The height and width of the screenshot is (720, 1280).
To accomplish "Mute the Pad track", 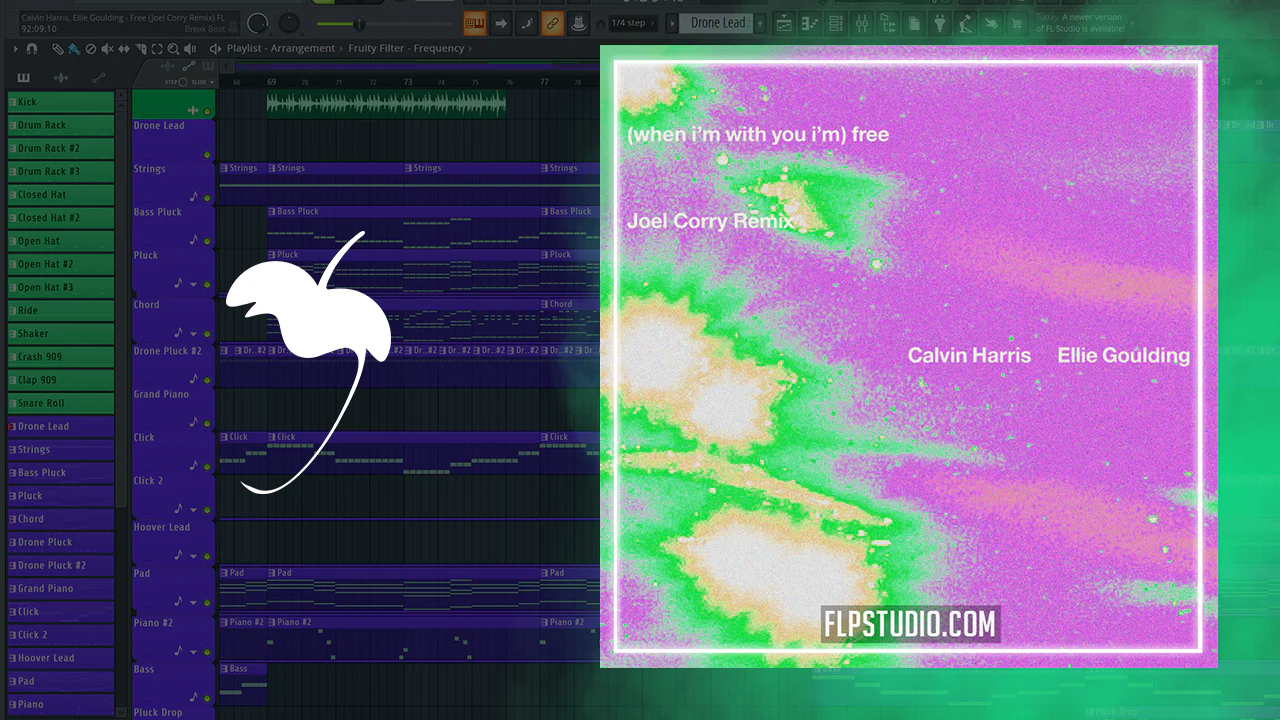I will coord(207,601).
